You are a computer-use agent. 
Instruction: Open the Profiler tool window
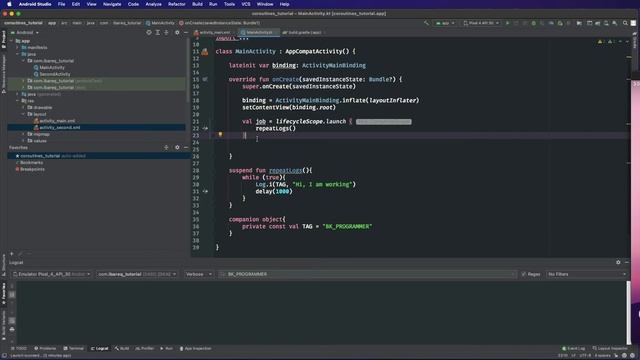(144, 349)
